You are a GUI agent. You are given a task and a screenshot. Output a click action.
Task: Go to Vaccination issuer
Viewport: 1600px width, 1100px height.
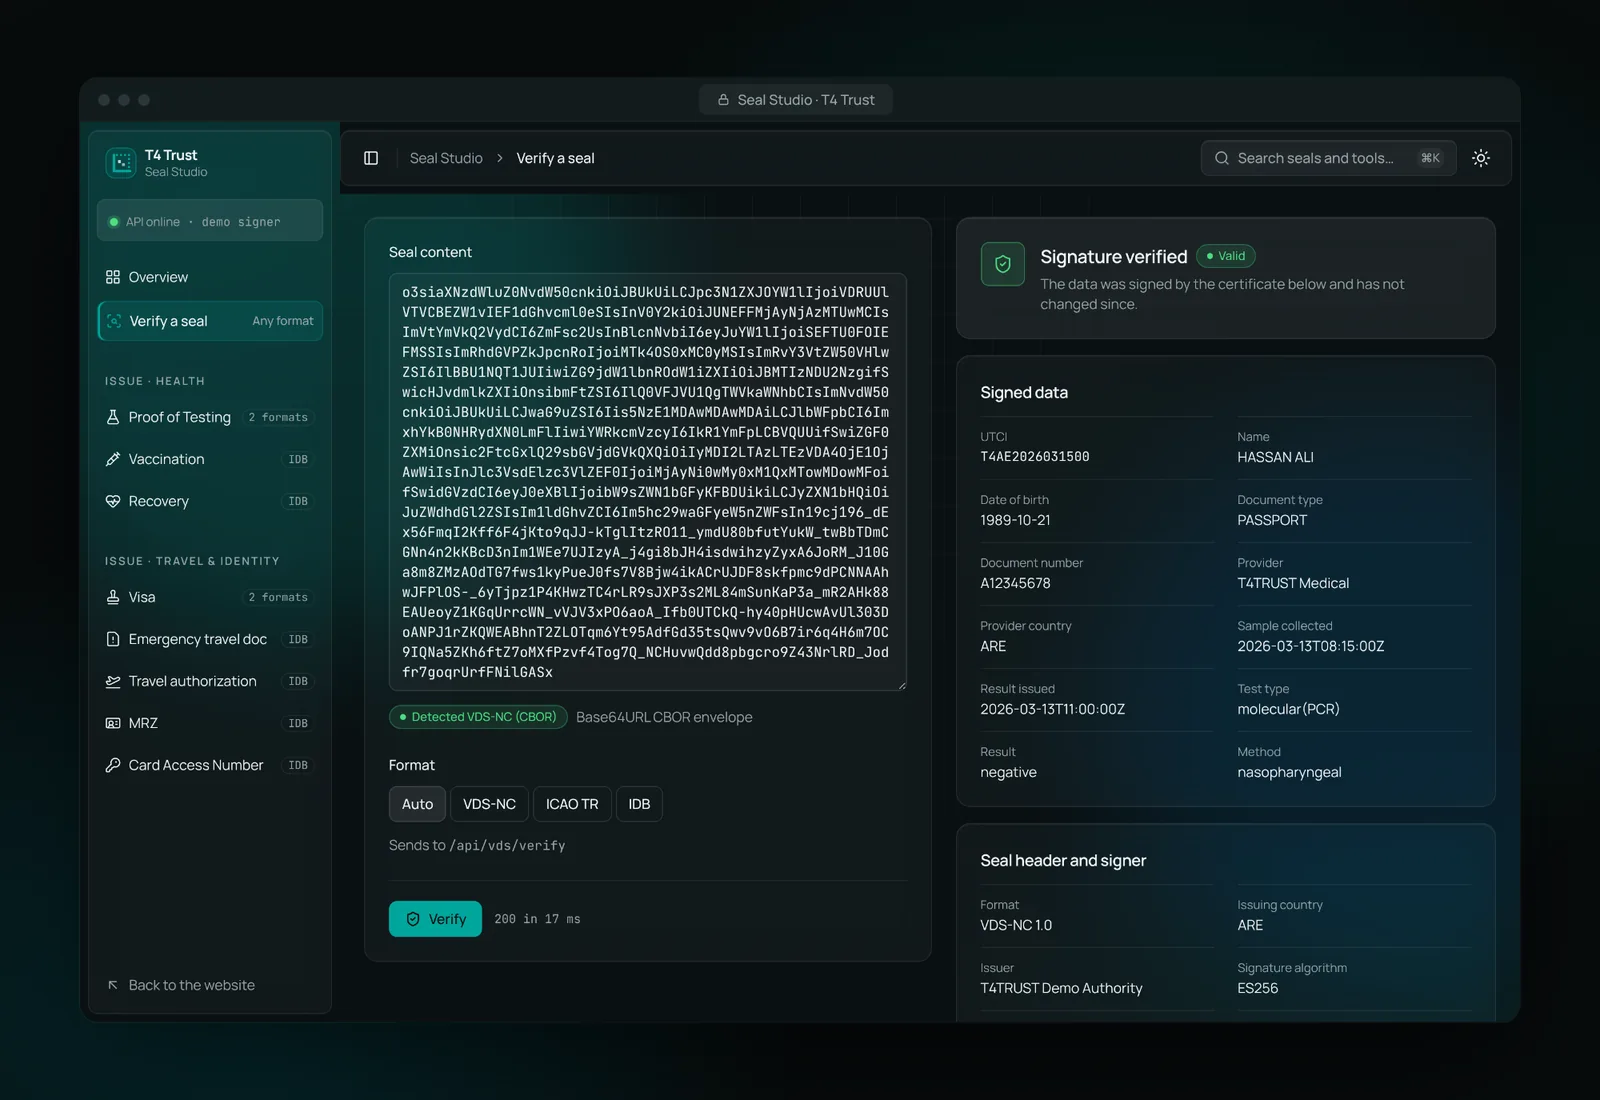point(210,459)
